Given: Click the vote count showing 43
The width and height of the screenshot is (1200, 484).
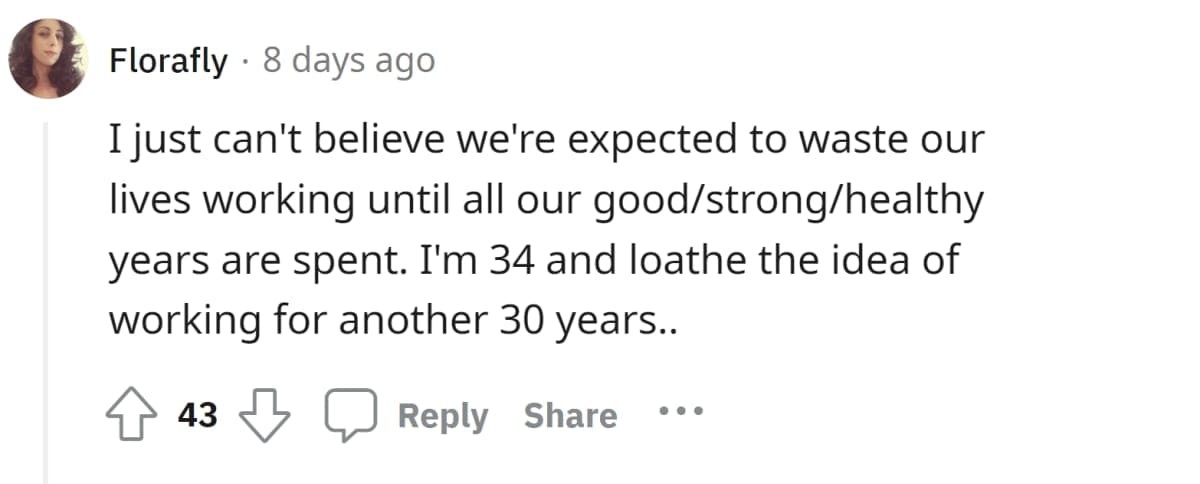Looking at the screenshot, I should pos(198,415).
